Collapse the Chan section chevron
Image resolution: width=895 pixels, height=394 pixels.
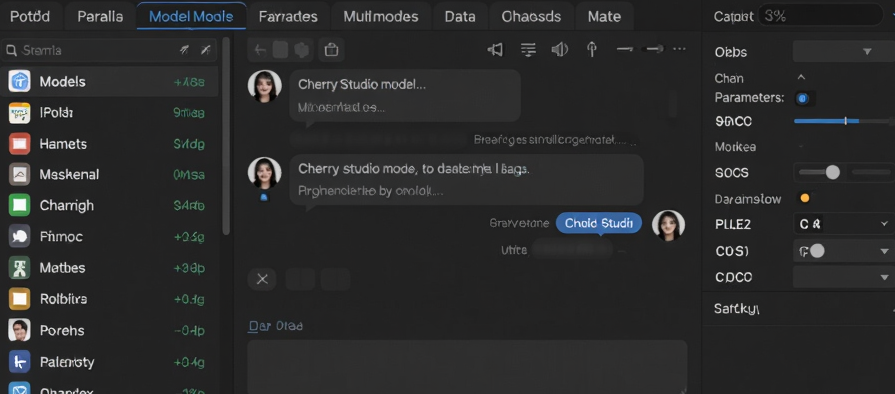tap(801, 77)
